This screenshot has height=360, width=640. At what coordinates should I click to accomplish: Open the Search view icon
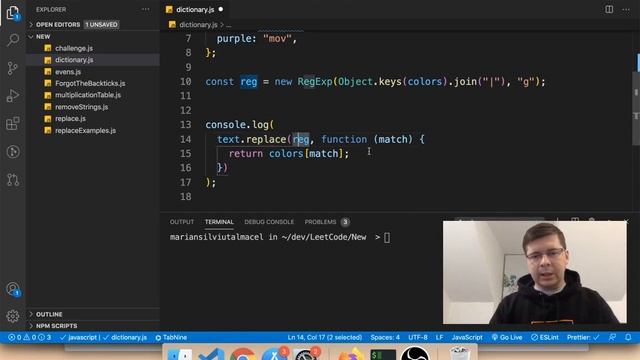coord(13,40)
